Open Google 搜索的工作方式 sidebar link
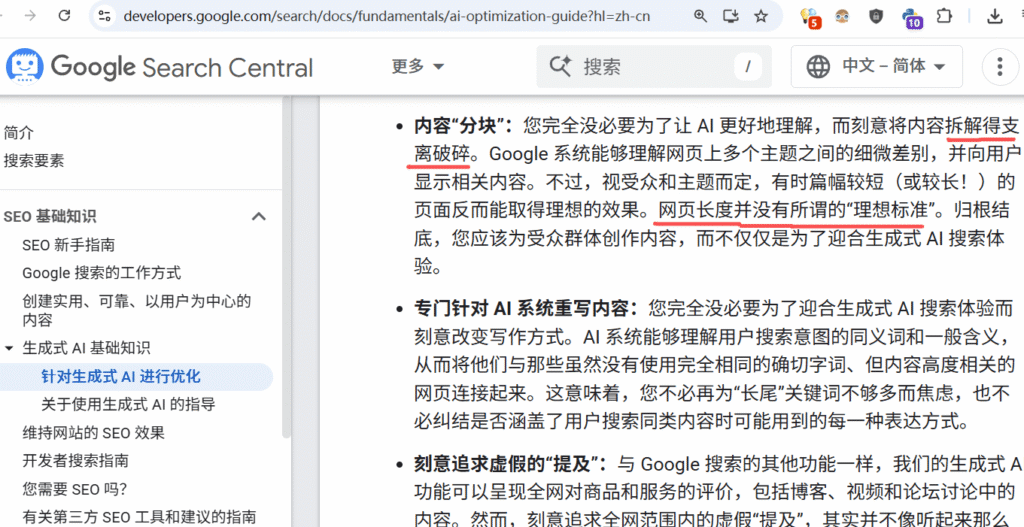The image size is (1024, 527). click(x=102, y=272)
